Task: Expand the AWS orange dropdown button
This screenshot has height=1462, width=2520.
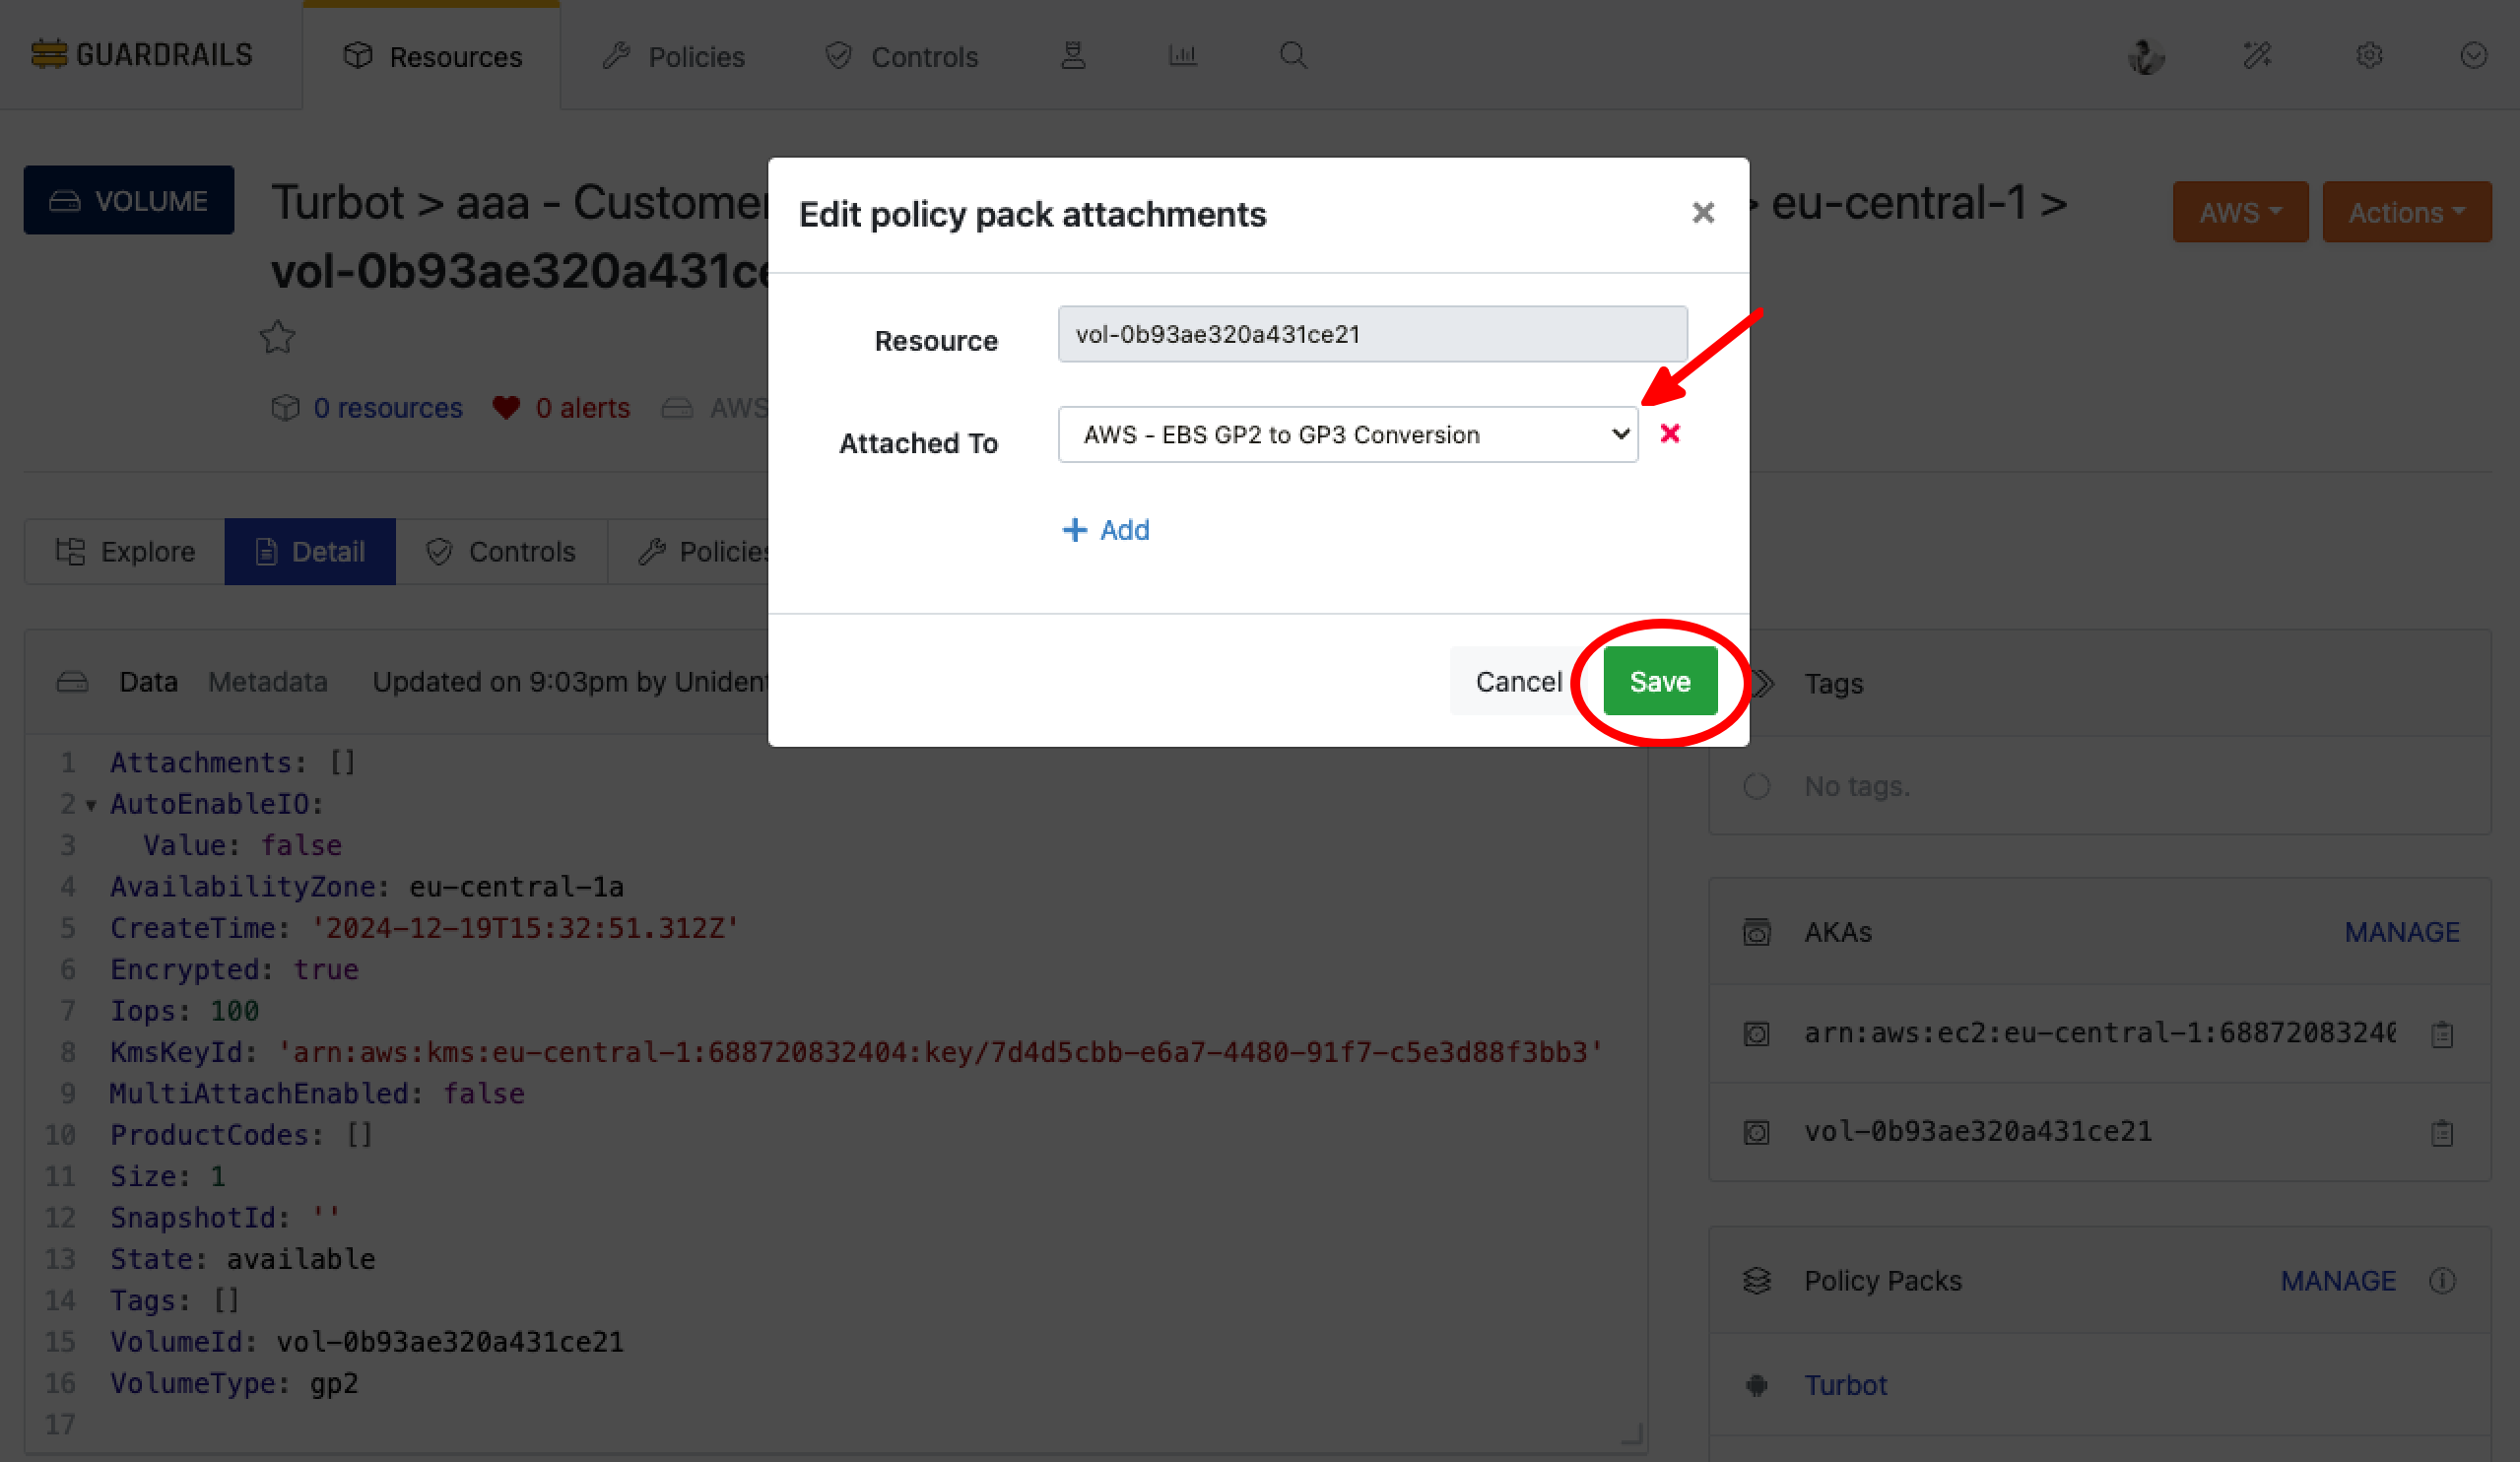Action: pos(2239,212)
